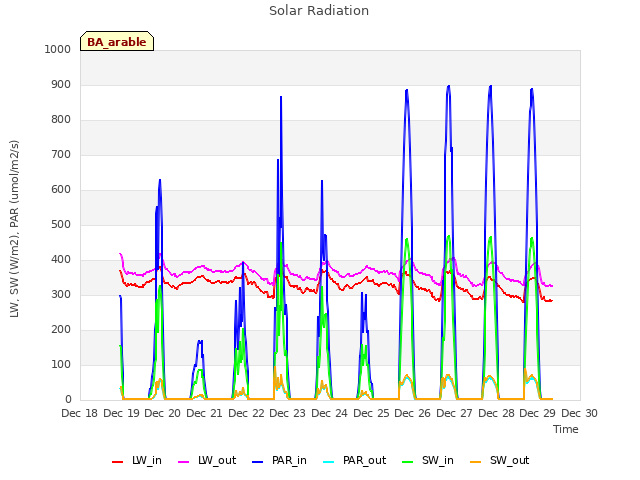The image size is (640, 480).
Task: Click the cyan PAR_out legend swatch
Action: click(x=329, y=462)
